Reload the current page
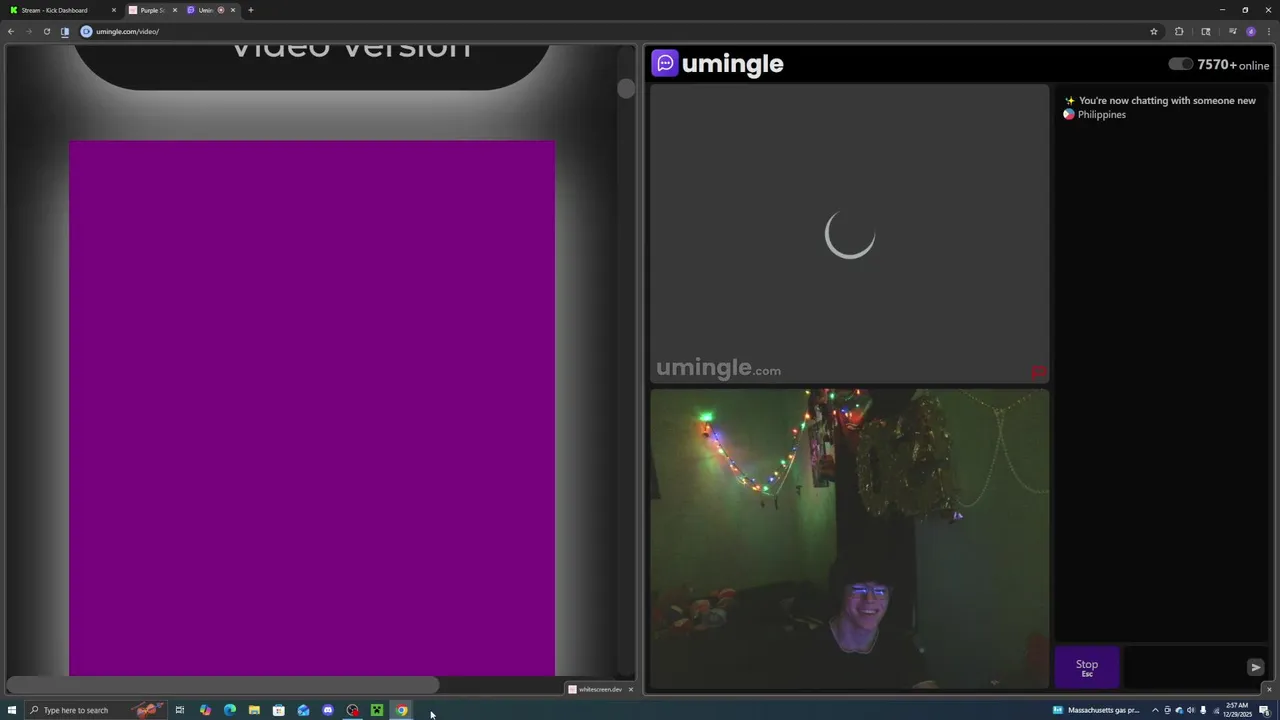Image resolution: width=1280 pixels, height=720 pixels. pos(46,31)
